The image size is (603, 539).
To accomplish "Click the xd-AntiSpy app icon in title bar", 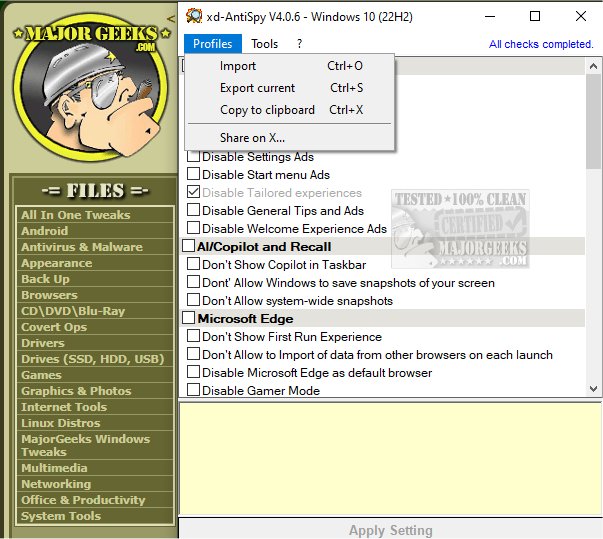I will tap(194, 16).
